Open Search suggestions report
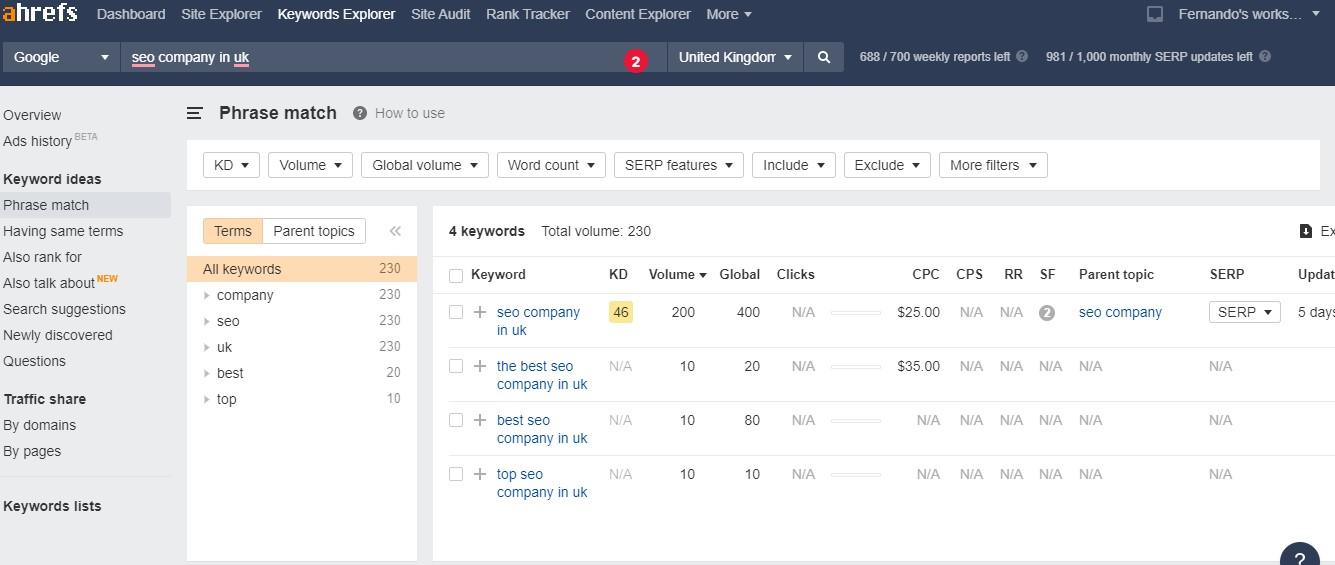1335x565 pixels. click(64, 309)
